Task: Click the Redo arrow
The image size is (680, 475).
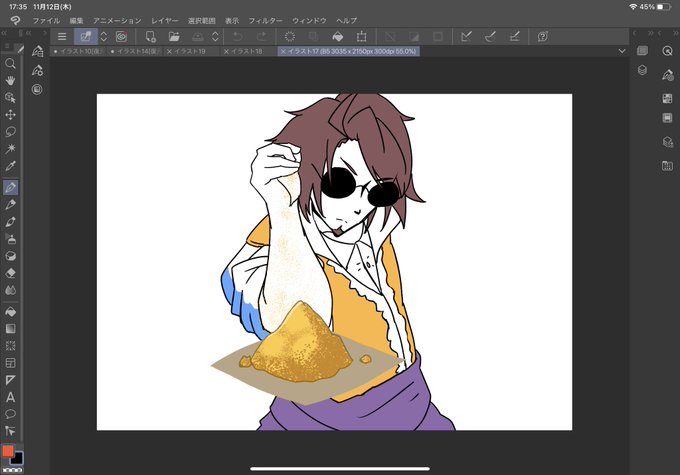Action: pos(262,36)
